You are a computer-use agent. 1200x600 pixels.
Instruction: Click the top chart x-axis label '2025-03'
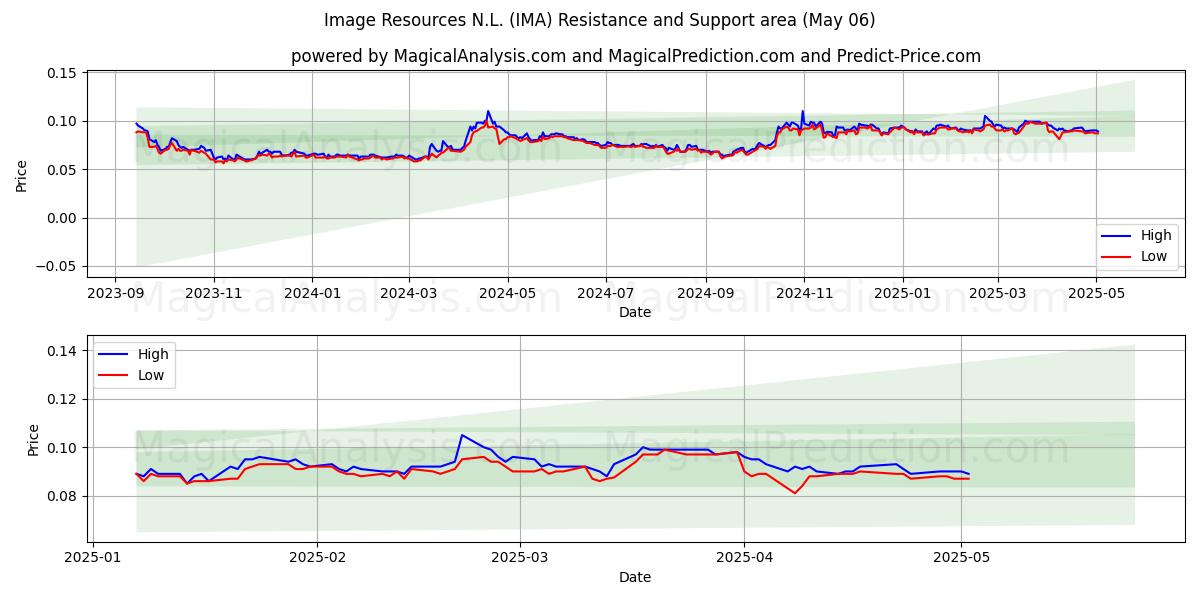click(998, 292)
